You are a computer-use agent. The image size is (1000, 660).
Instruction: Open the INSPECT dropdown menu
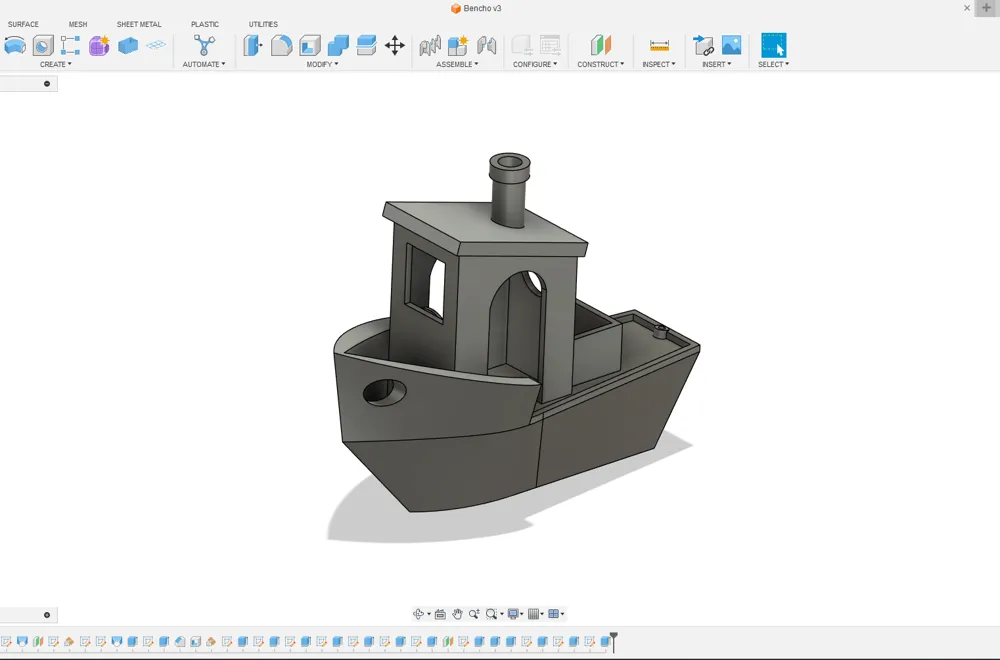tap(659, 64)
